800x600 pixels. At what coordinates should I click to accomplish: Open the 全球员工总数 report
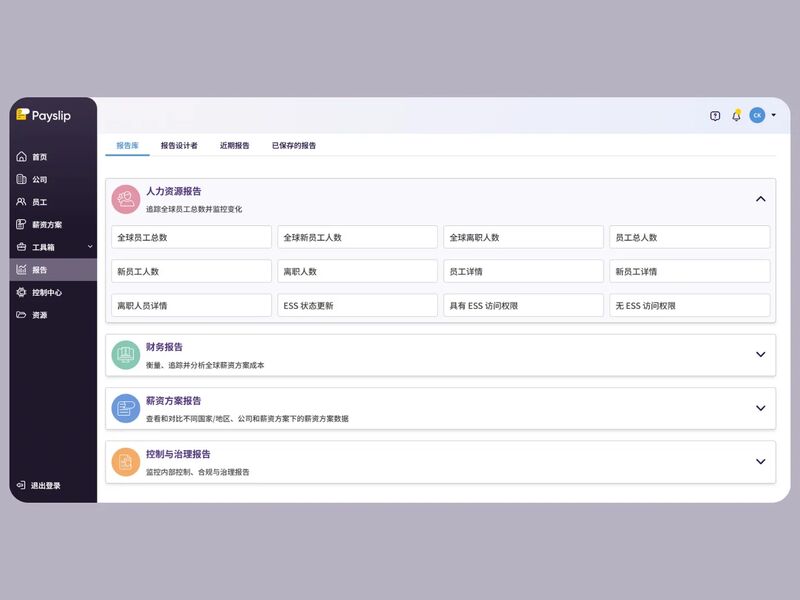(190, 236)
